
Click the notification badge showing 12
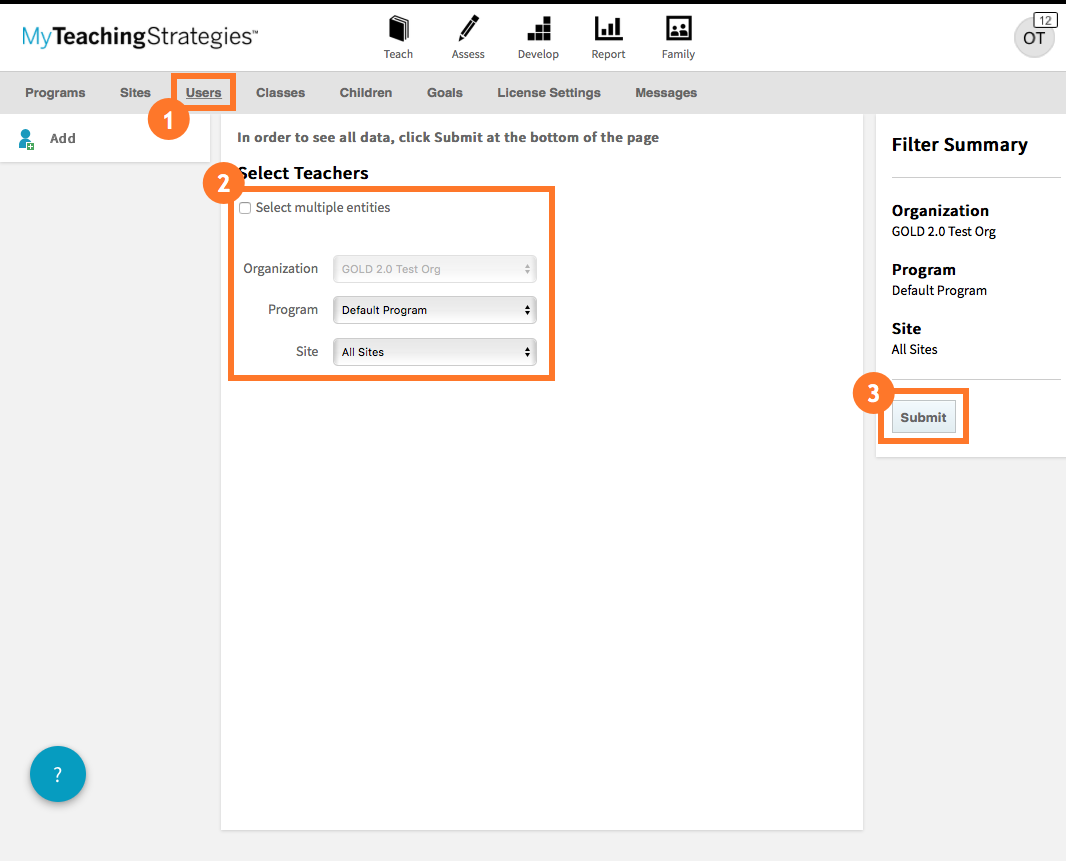[x=1044, y=19]
